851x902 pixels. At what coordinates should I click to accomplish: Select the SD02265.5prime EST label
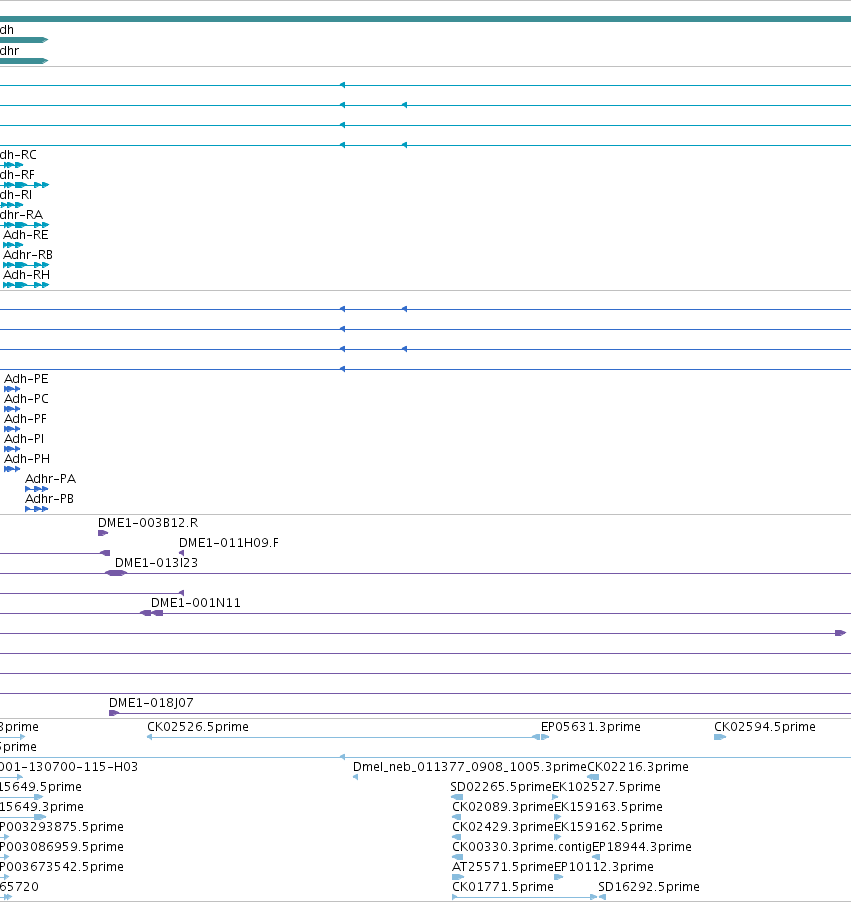coord(501,787)
